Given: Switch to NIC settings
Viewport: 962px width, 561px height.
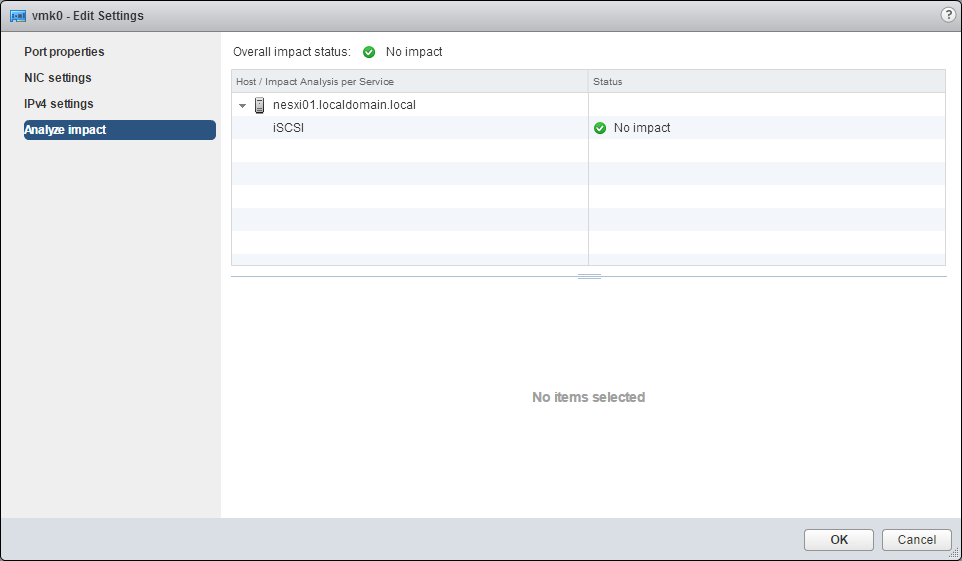Looking at the screenshot, I should [58, 78].
